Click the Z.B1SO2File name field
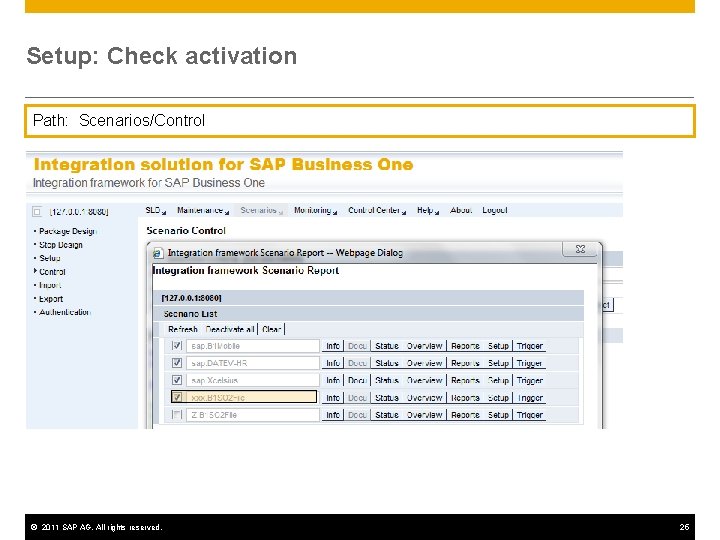Viewport: 720px width, 540px height. click(253, 415)
